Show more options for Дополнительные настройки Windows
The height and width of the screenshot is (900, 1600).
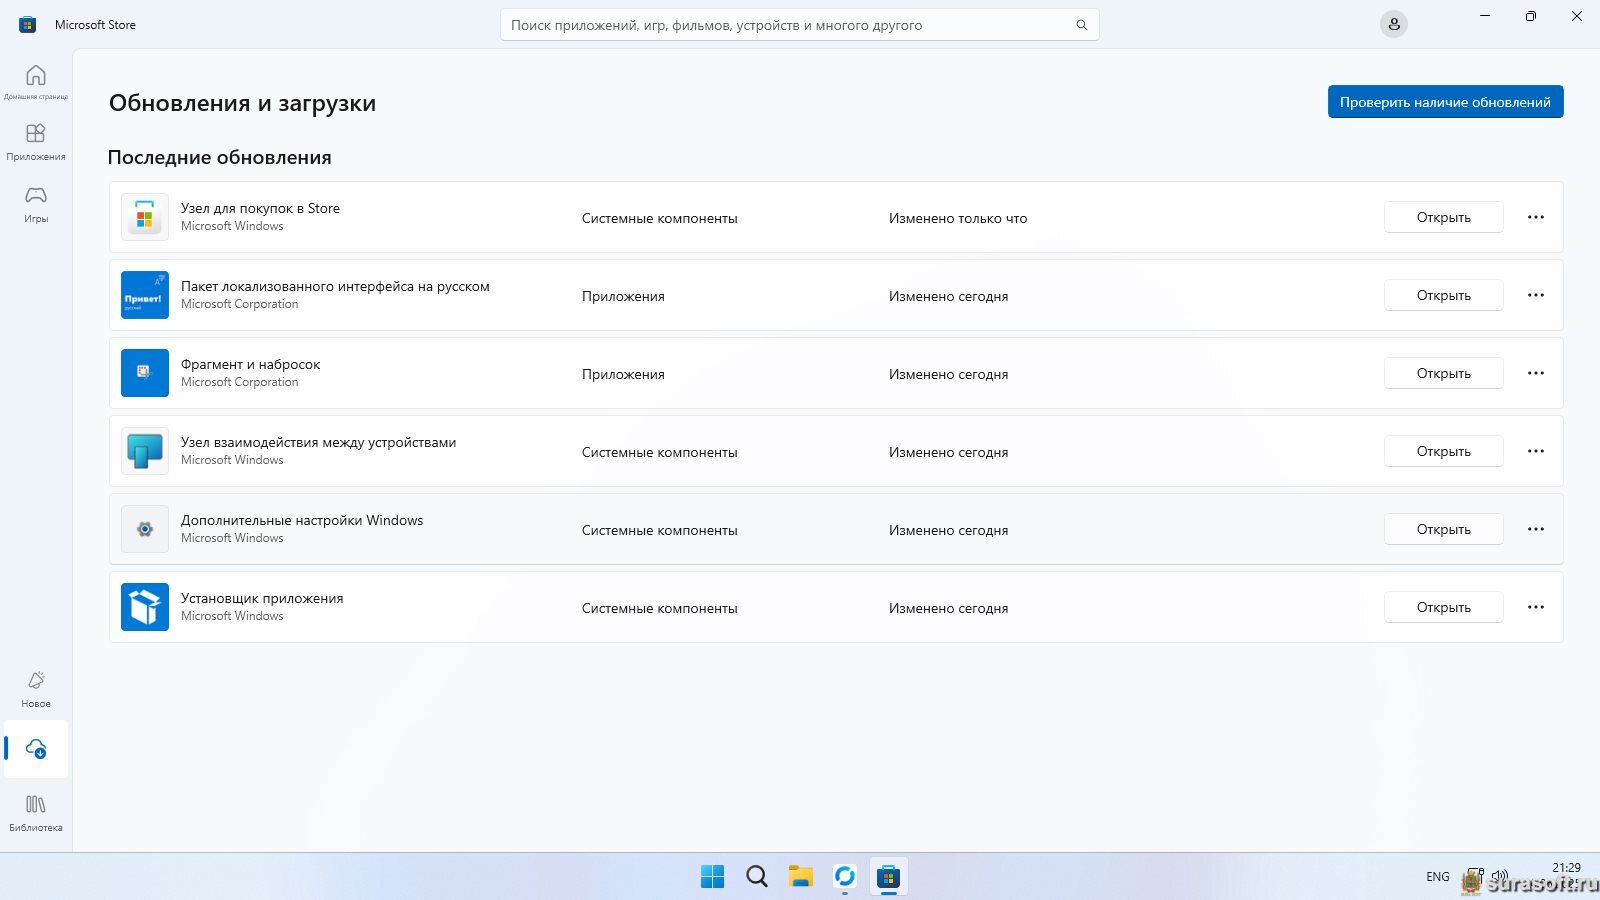pos(1536,529)
